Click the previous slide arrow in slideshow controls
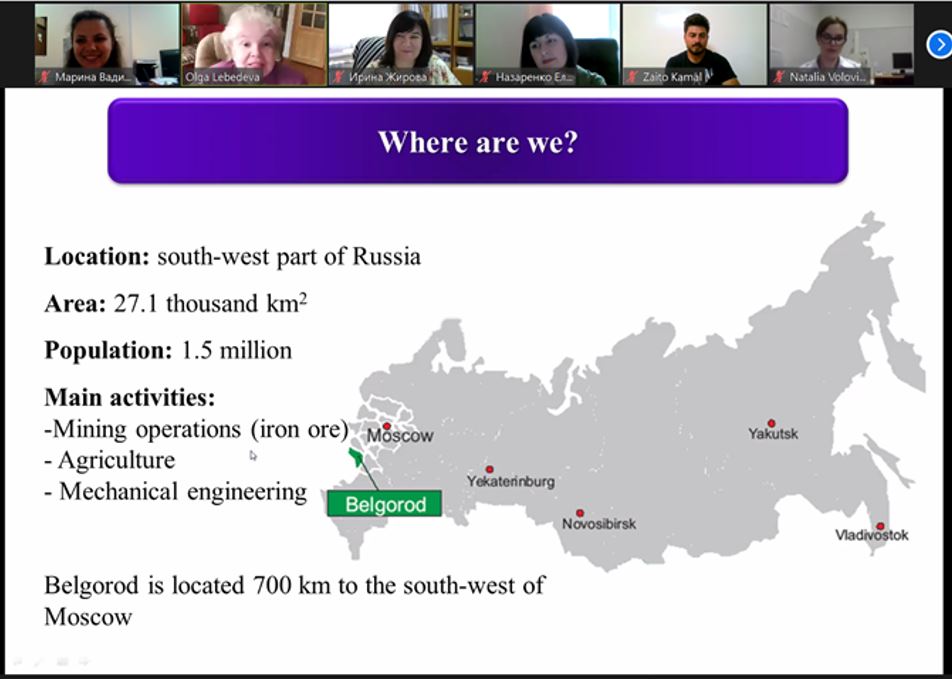This screenshot has width=952, height=679. click(16, 662)
